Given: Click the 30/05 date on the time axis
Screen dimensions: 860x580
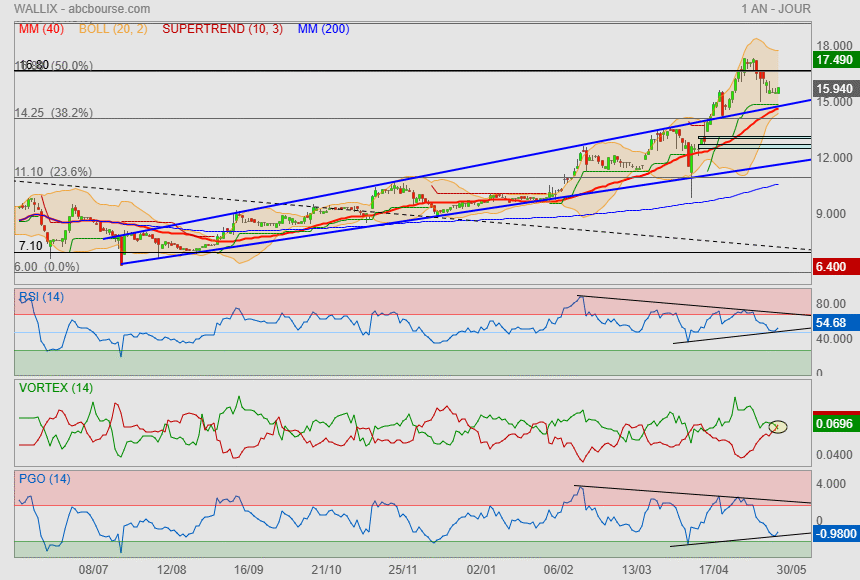Looking at the screenshot, I should [x=791, y=570].
